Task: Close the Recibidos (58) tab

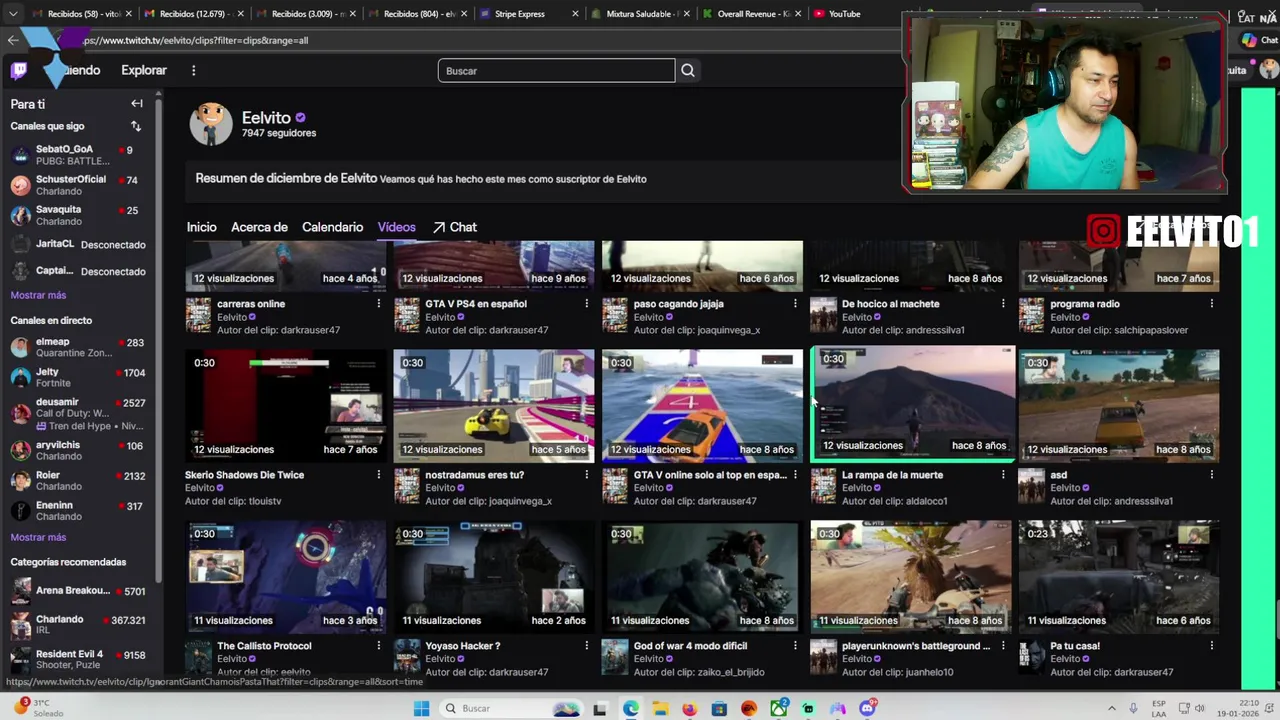Action: (x=128, y=14)
